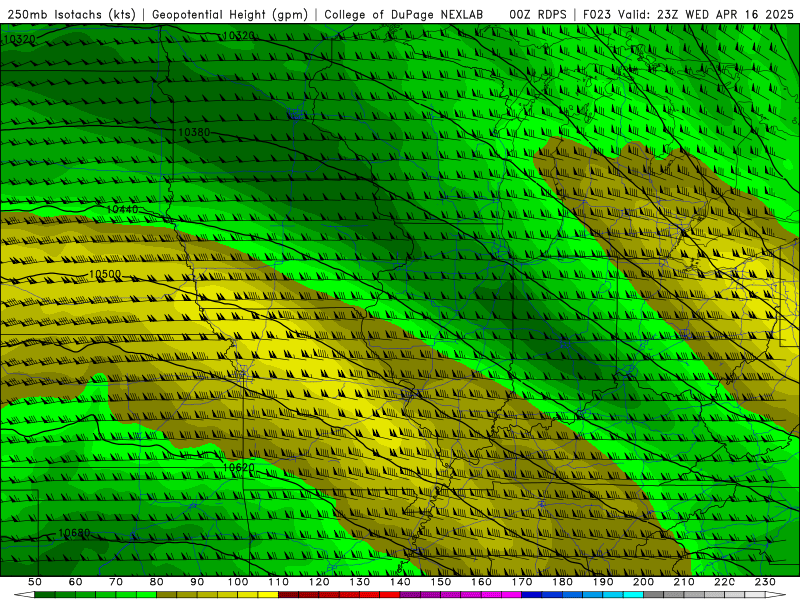Click the 80 value on color scale
Image resolution: width=800 pixels, height=600 pixels.
pyautogui.click(x=157, y=582)
